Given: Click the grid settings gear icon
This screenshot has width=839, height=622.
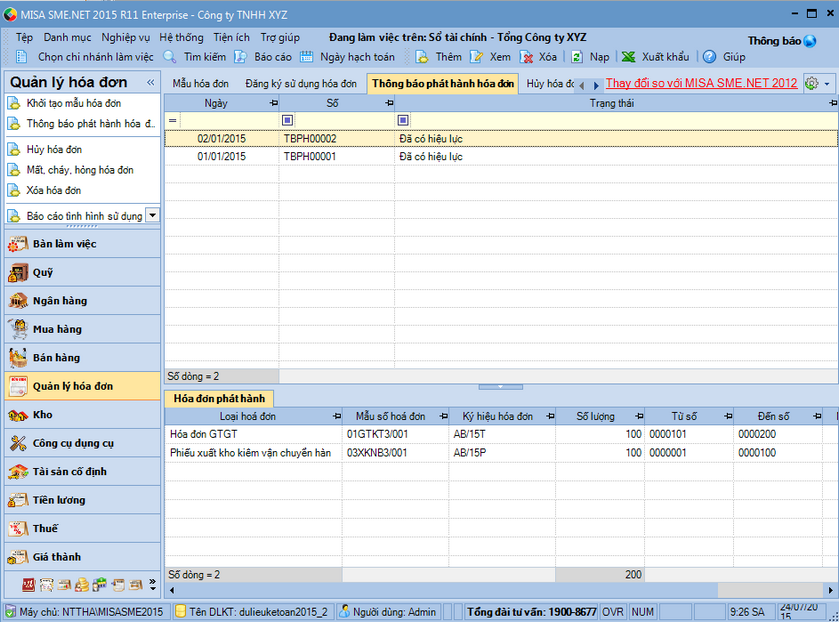Looking at the screenshot, I should 812,84.
